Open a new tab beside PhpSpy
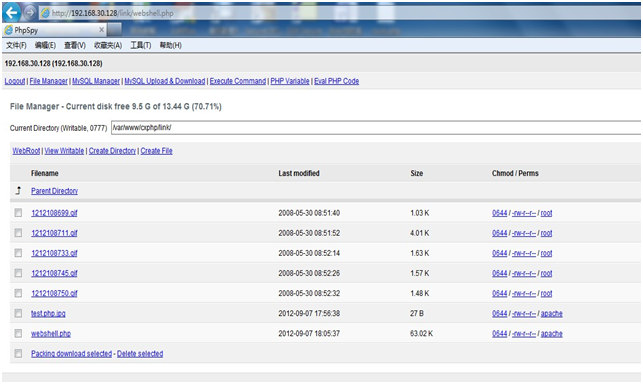643x384 pixels. click(114, 30)
